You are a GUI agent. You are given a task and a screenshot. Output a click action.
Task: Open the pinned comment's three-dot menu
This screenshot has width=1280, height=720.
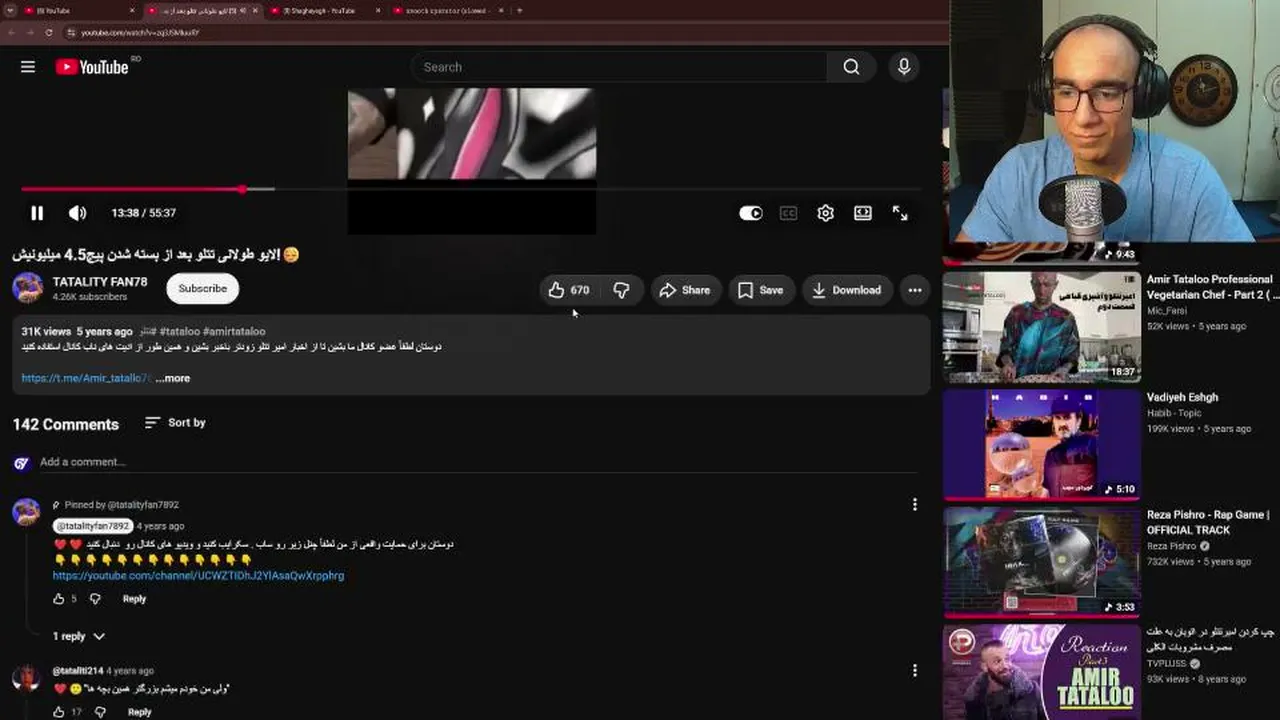[x=914, y=505]
